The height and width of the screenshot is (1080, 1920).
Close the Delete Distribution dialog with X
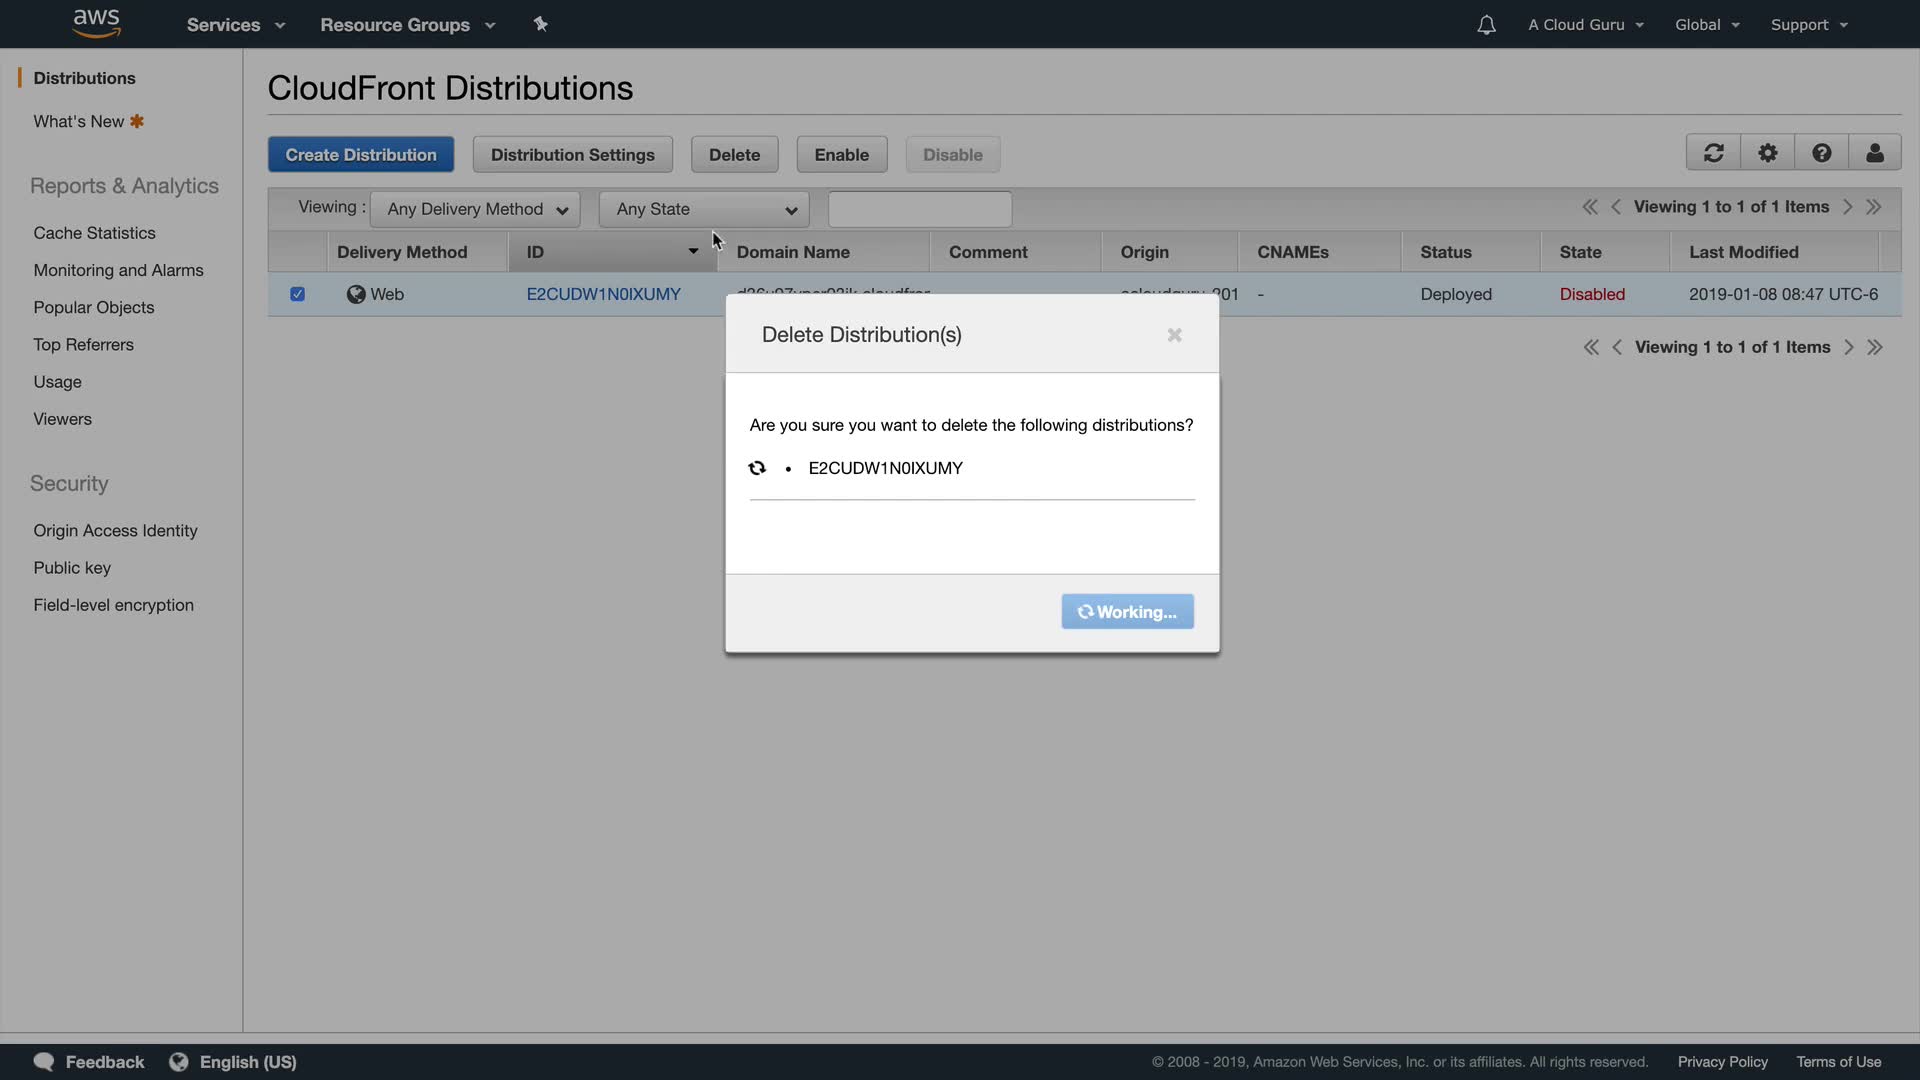click(x=1174, y=335)
